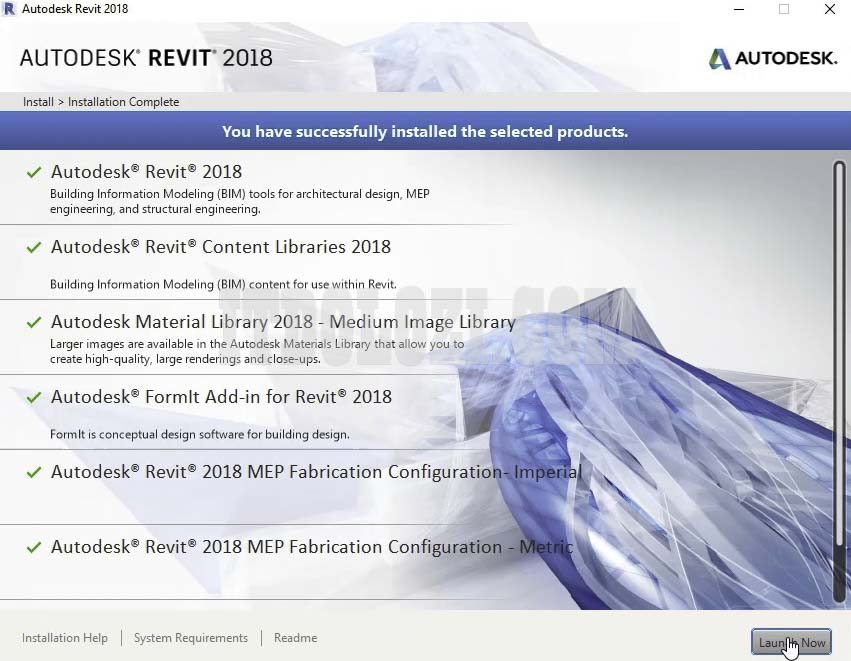The width and height of the screenshot is (851, 661).
Task: Click the Autodesk logo in the top right
Action: pyautogui.click(x=771, y=58)
